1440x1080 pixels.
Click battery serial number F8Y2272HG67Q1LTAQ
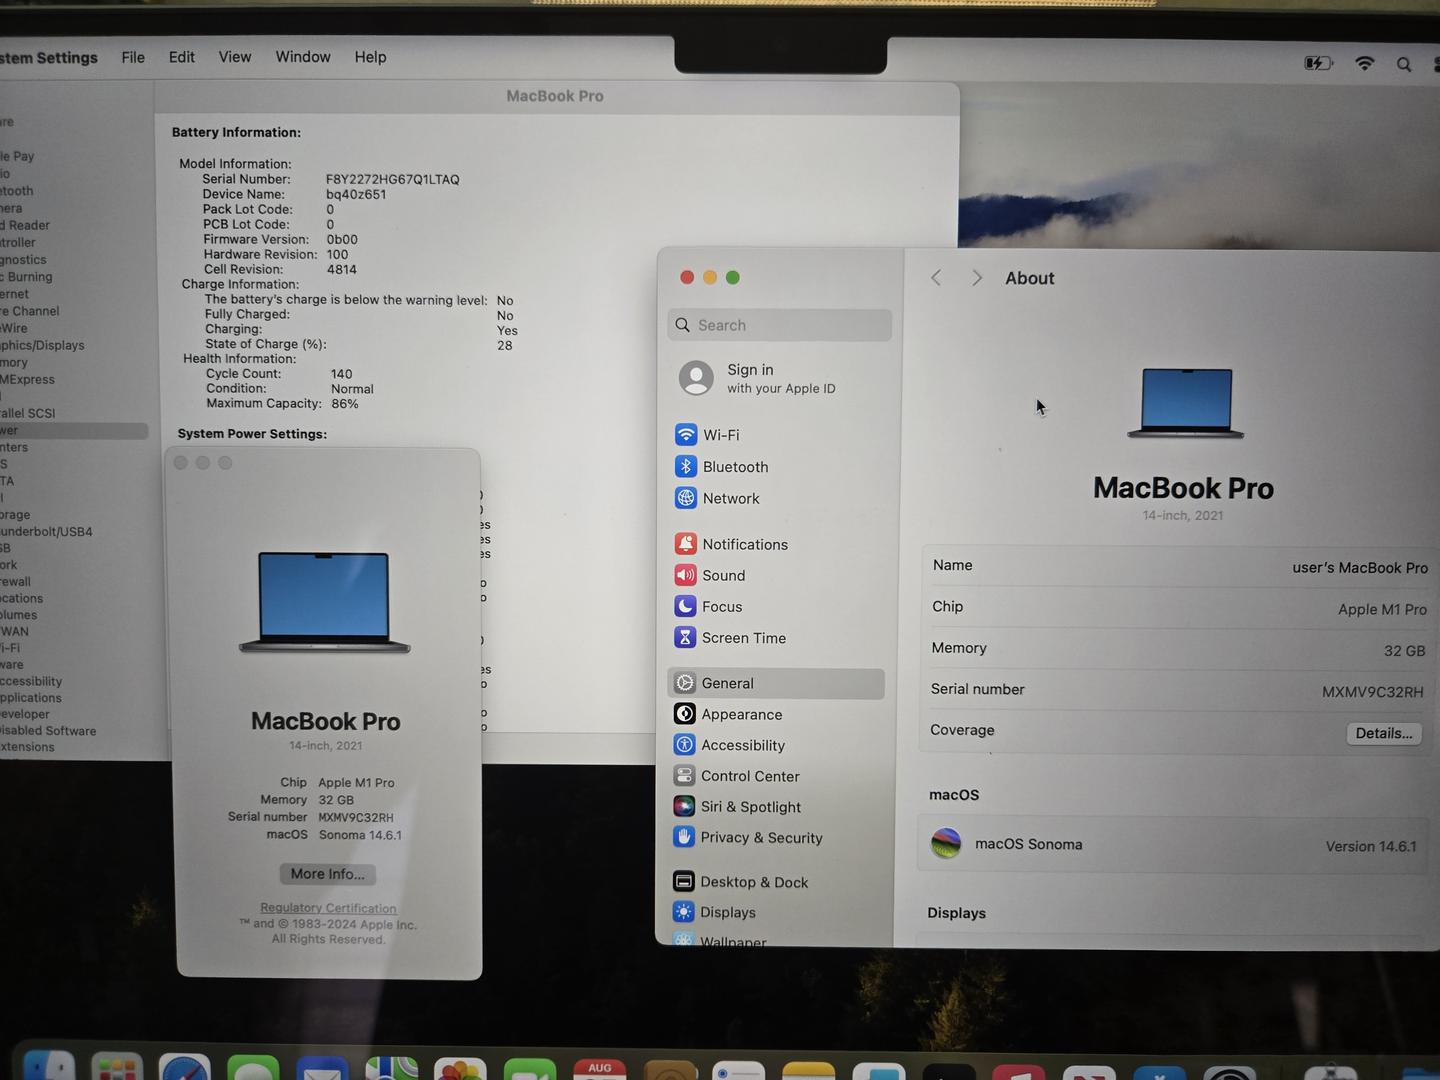[393, 179]
